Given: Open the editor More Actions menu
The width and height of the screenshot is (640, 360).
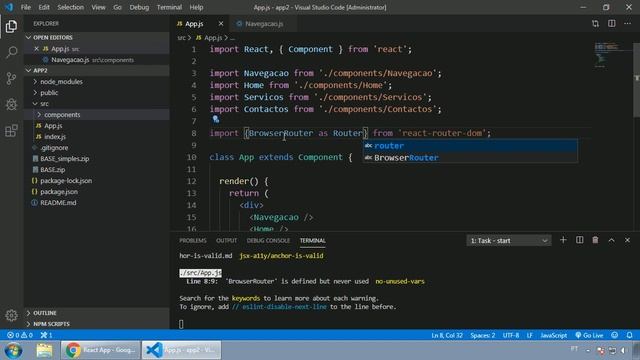Looking at the screenshot, I should click(x=627, y=24).
